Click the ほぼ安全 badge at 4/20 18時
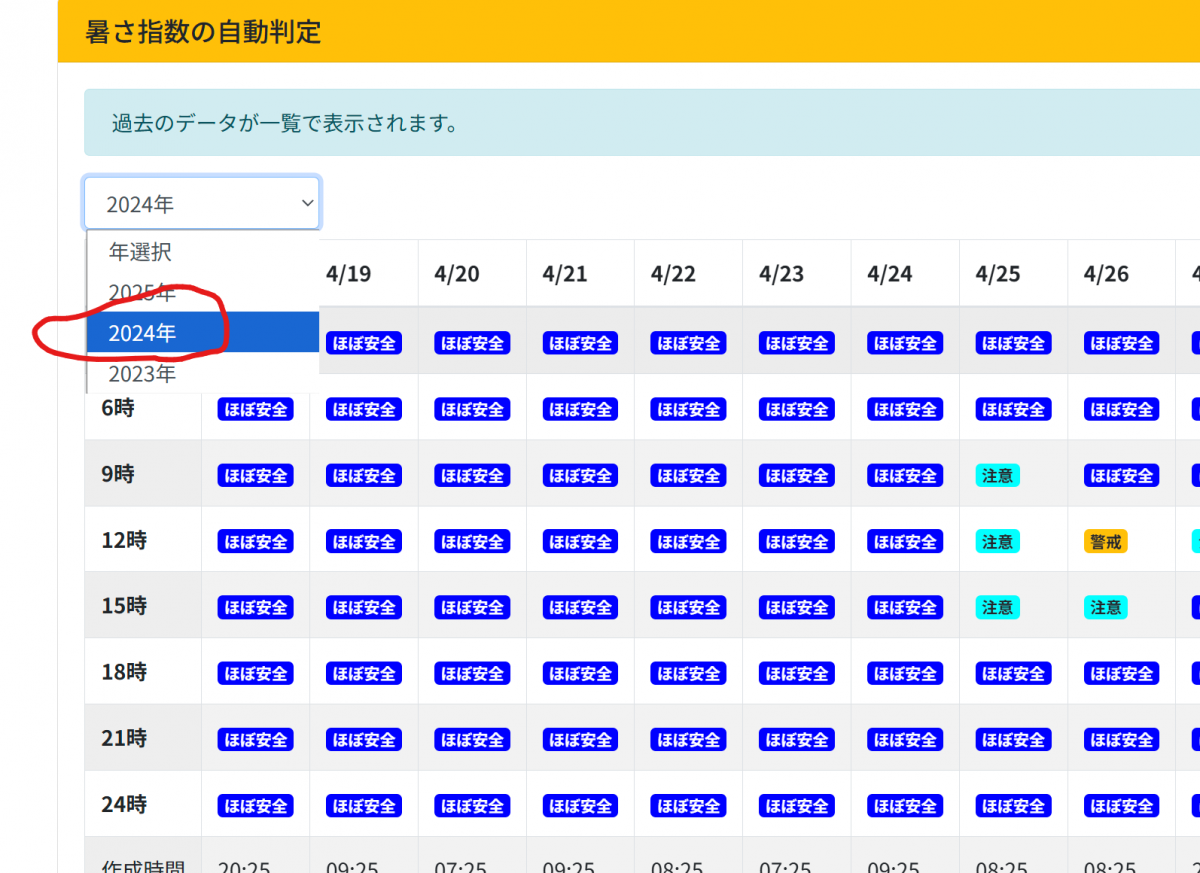 472,673
